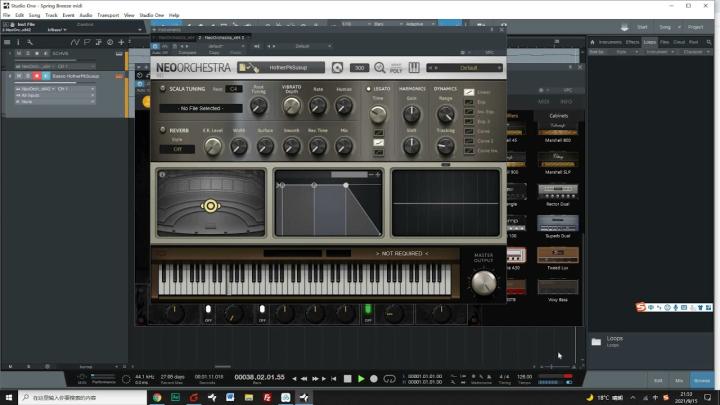This screenshot has width=720, height=405.
Task: Open the Mix view button
Action: [x=679, y=381]
